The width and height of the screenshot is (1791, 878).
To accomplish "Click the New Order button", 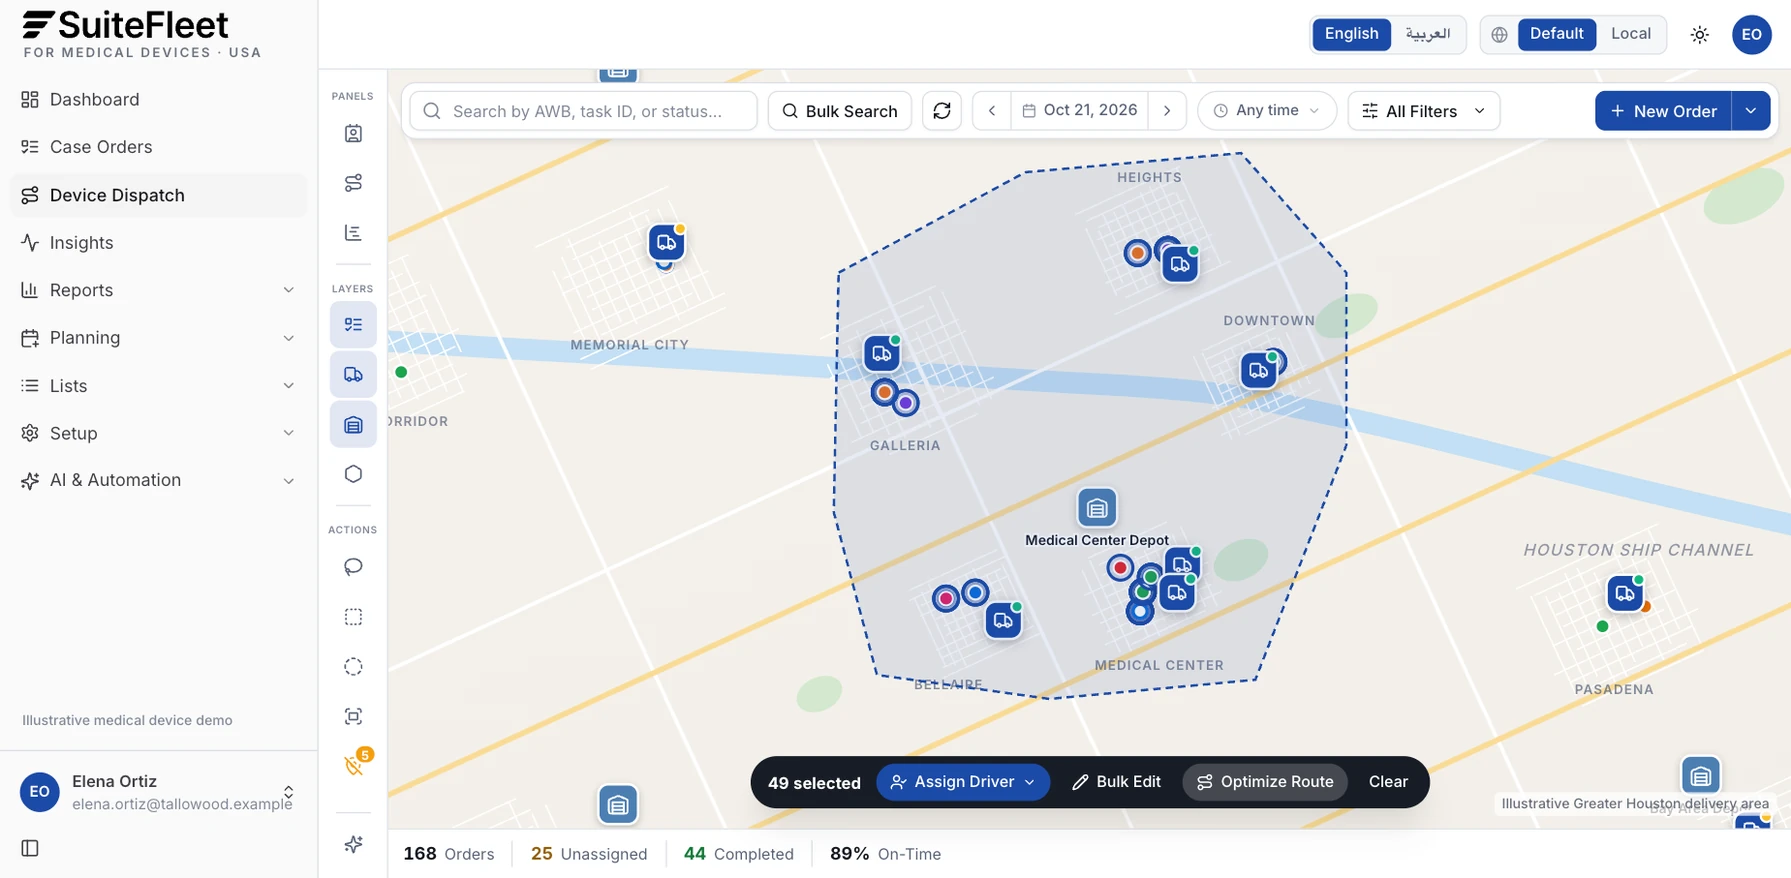I will coord(1663,111).
